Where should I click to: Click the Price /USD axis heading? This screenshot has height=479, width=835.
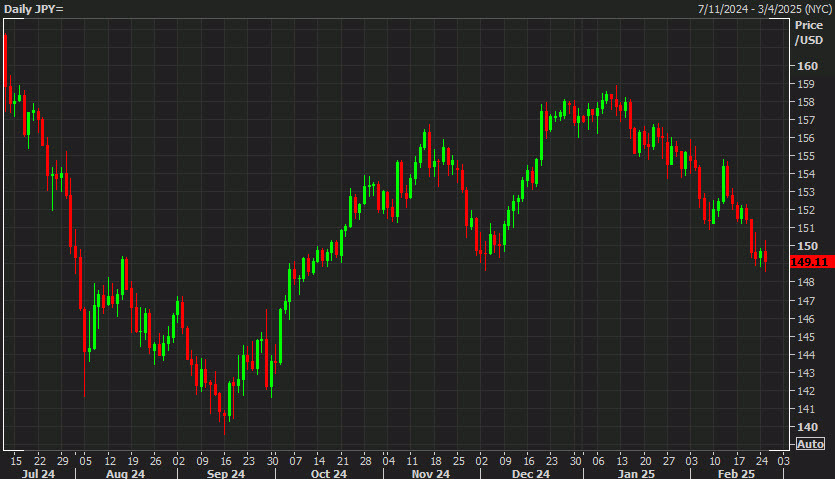coord(809,33)
